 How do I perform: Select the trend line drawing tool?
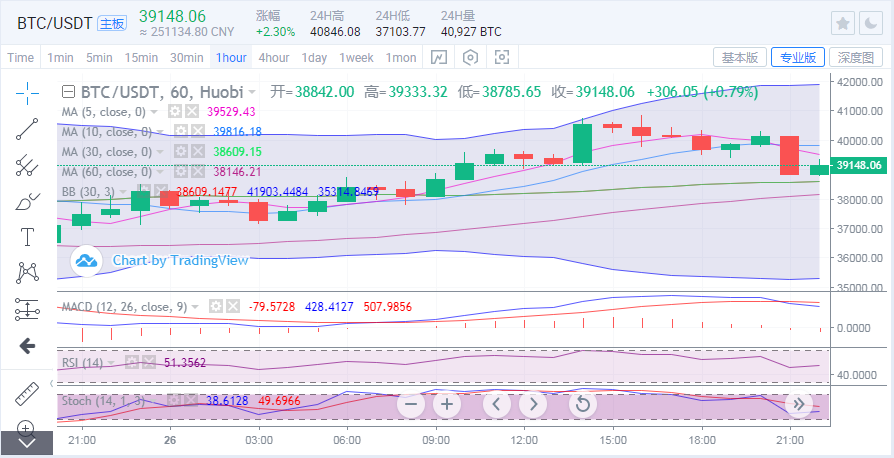27,128
